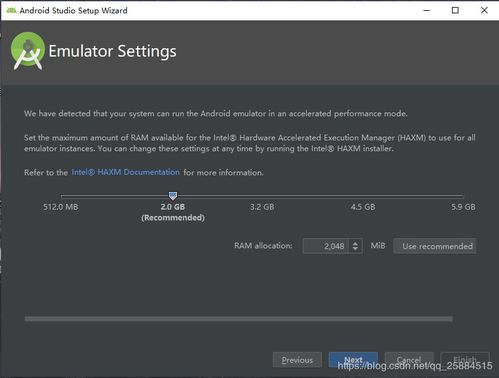Proceed with the Next button
Screen dimensions: 499x378
353,360
